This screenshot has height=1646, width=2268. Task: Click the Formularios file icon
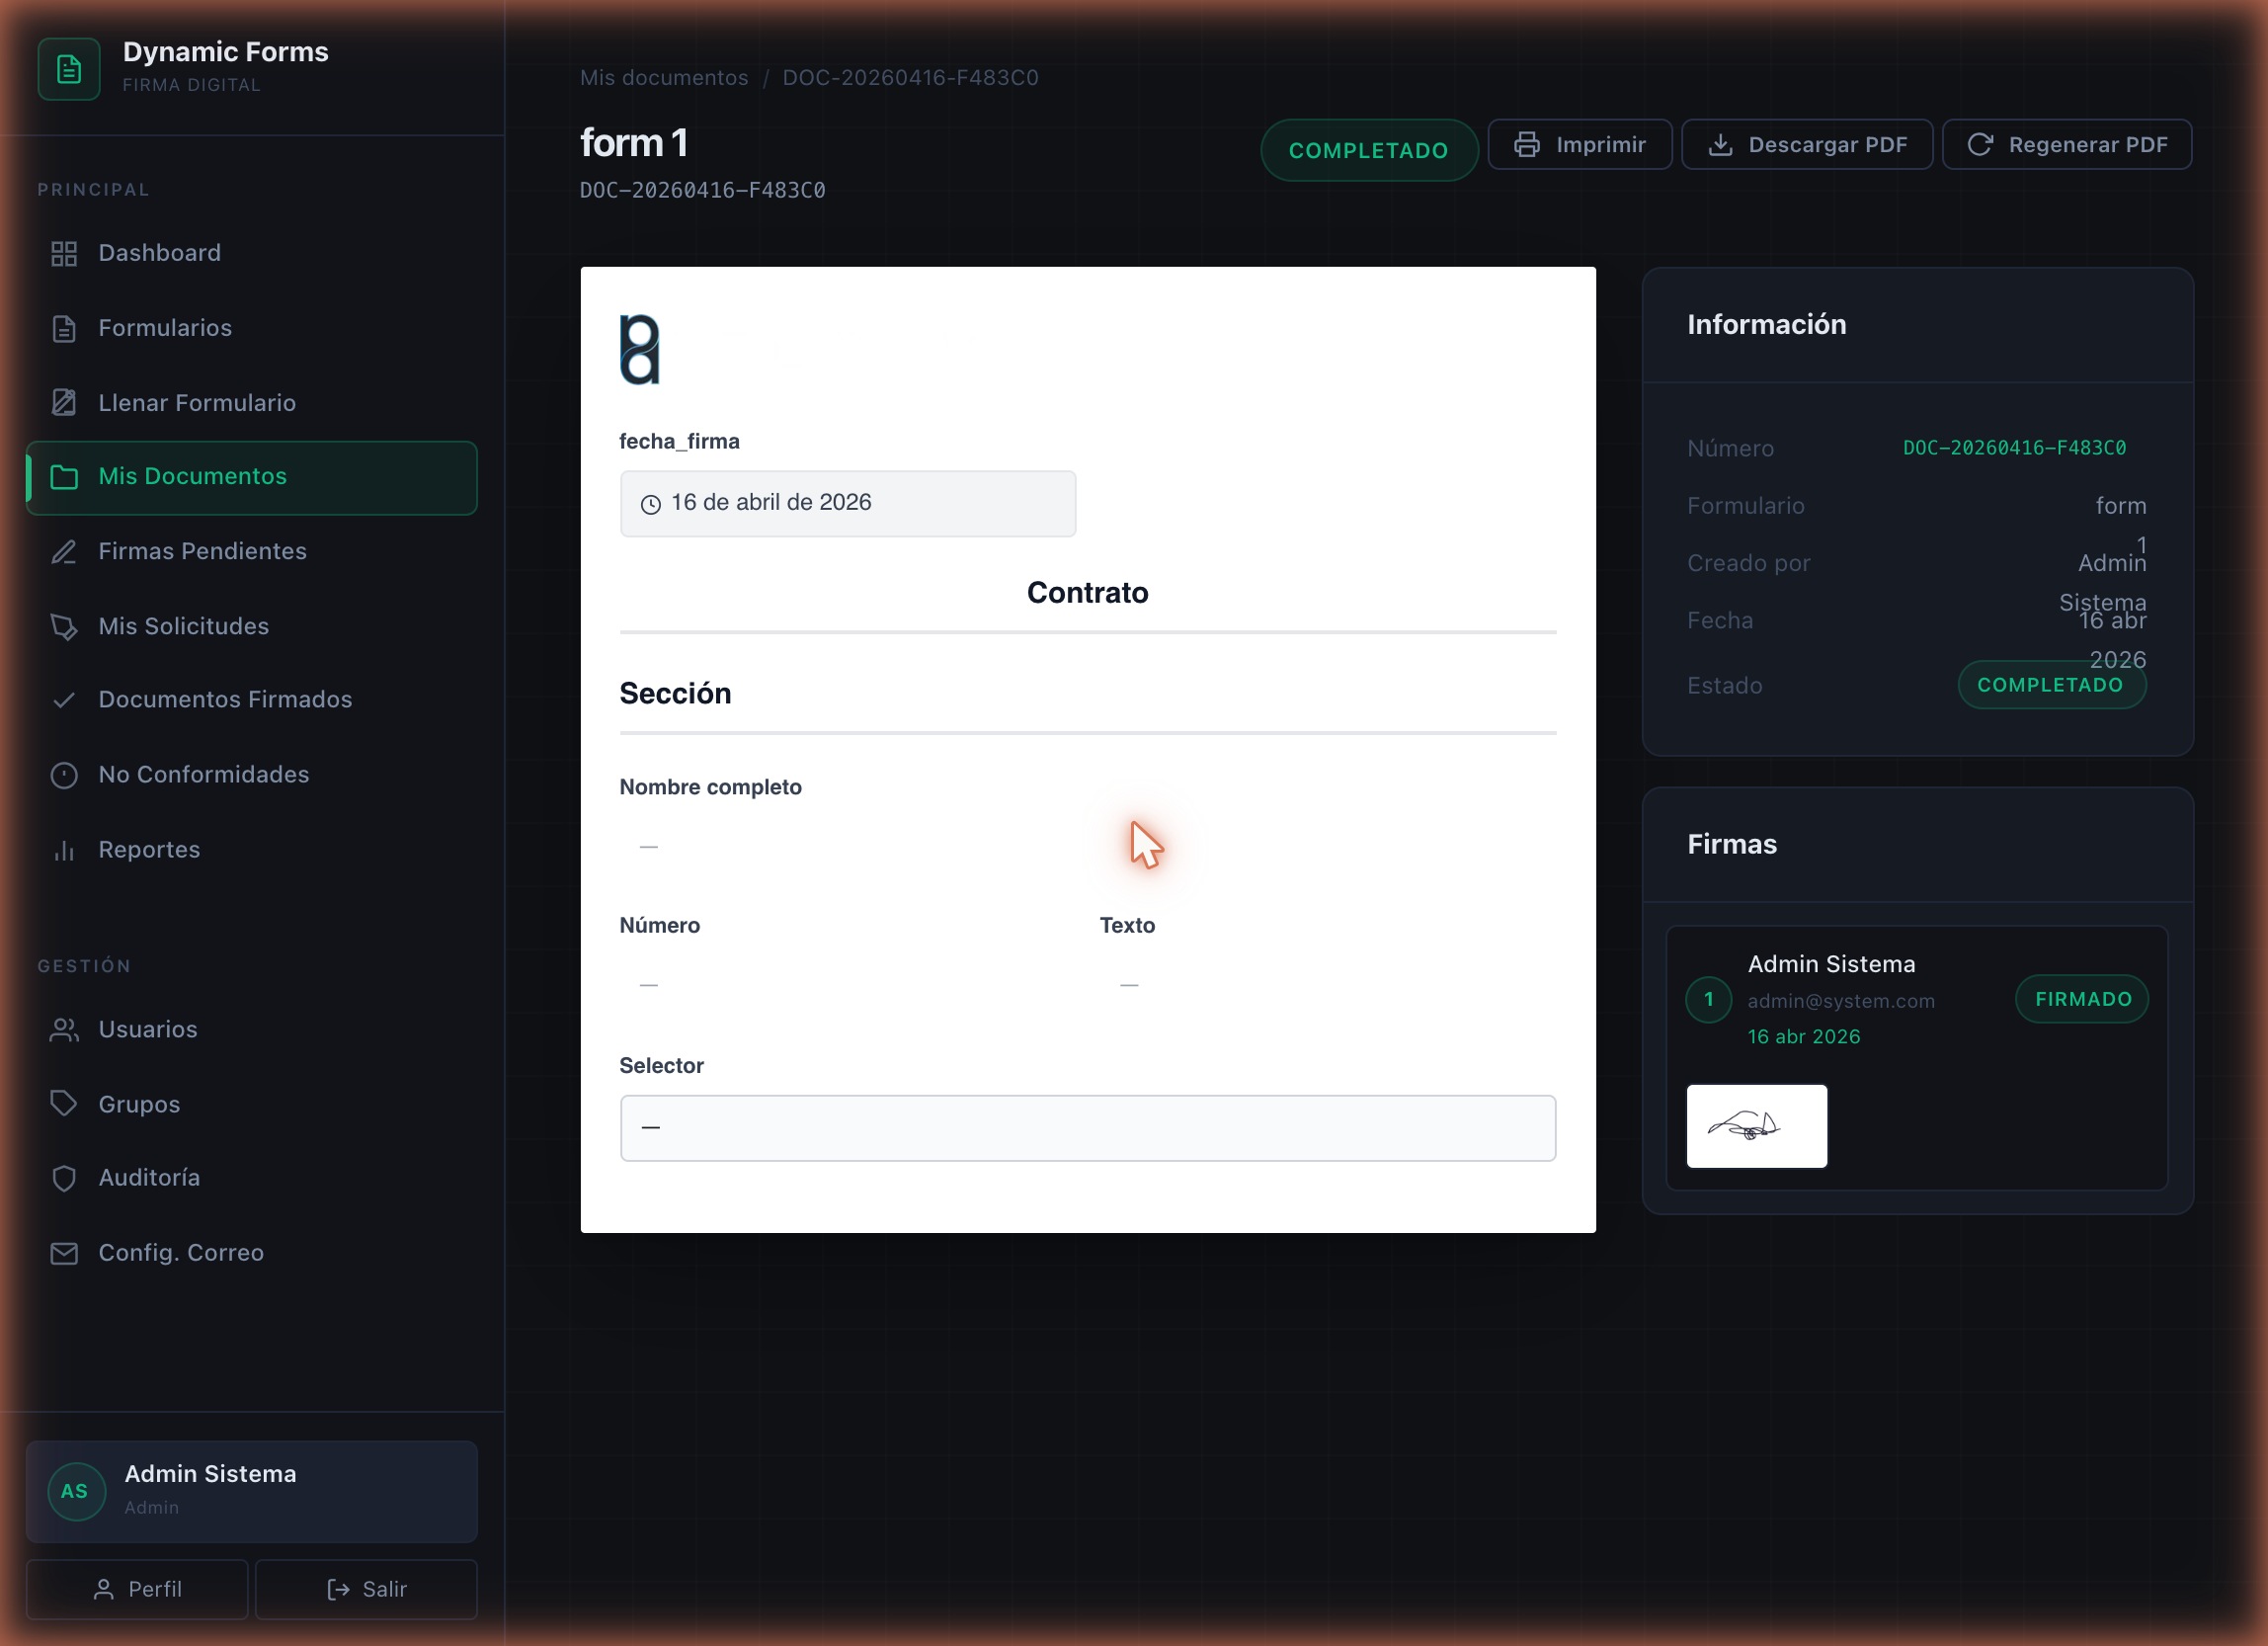(x=64, y=329)
